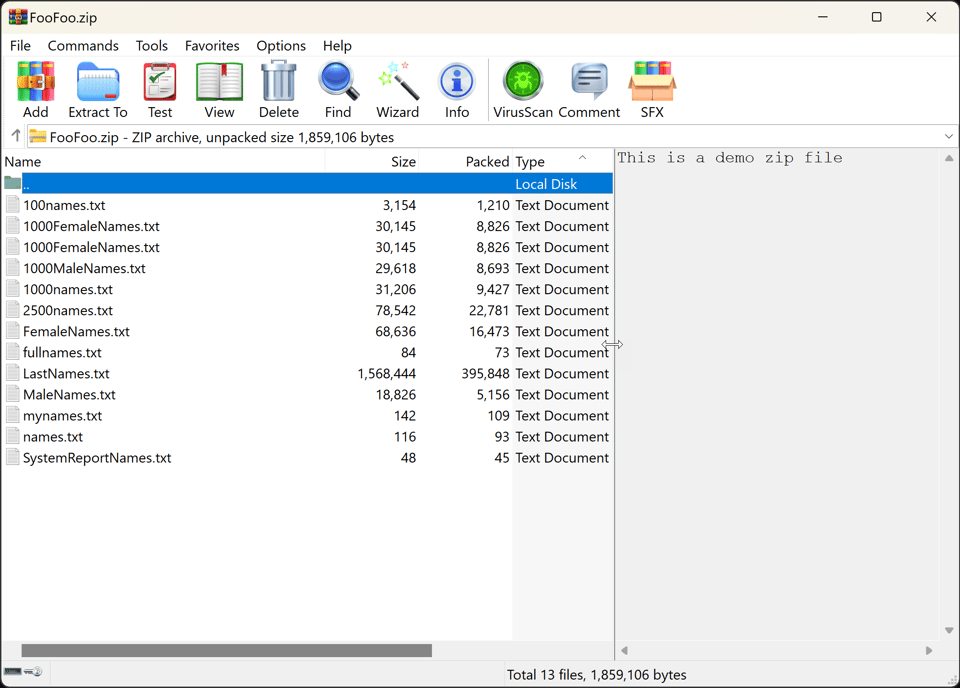Sort the list by Size column
This screenshot has width=960, height=688.
tap(372, 162)
